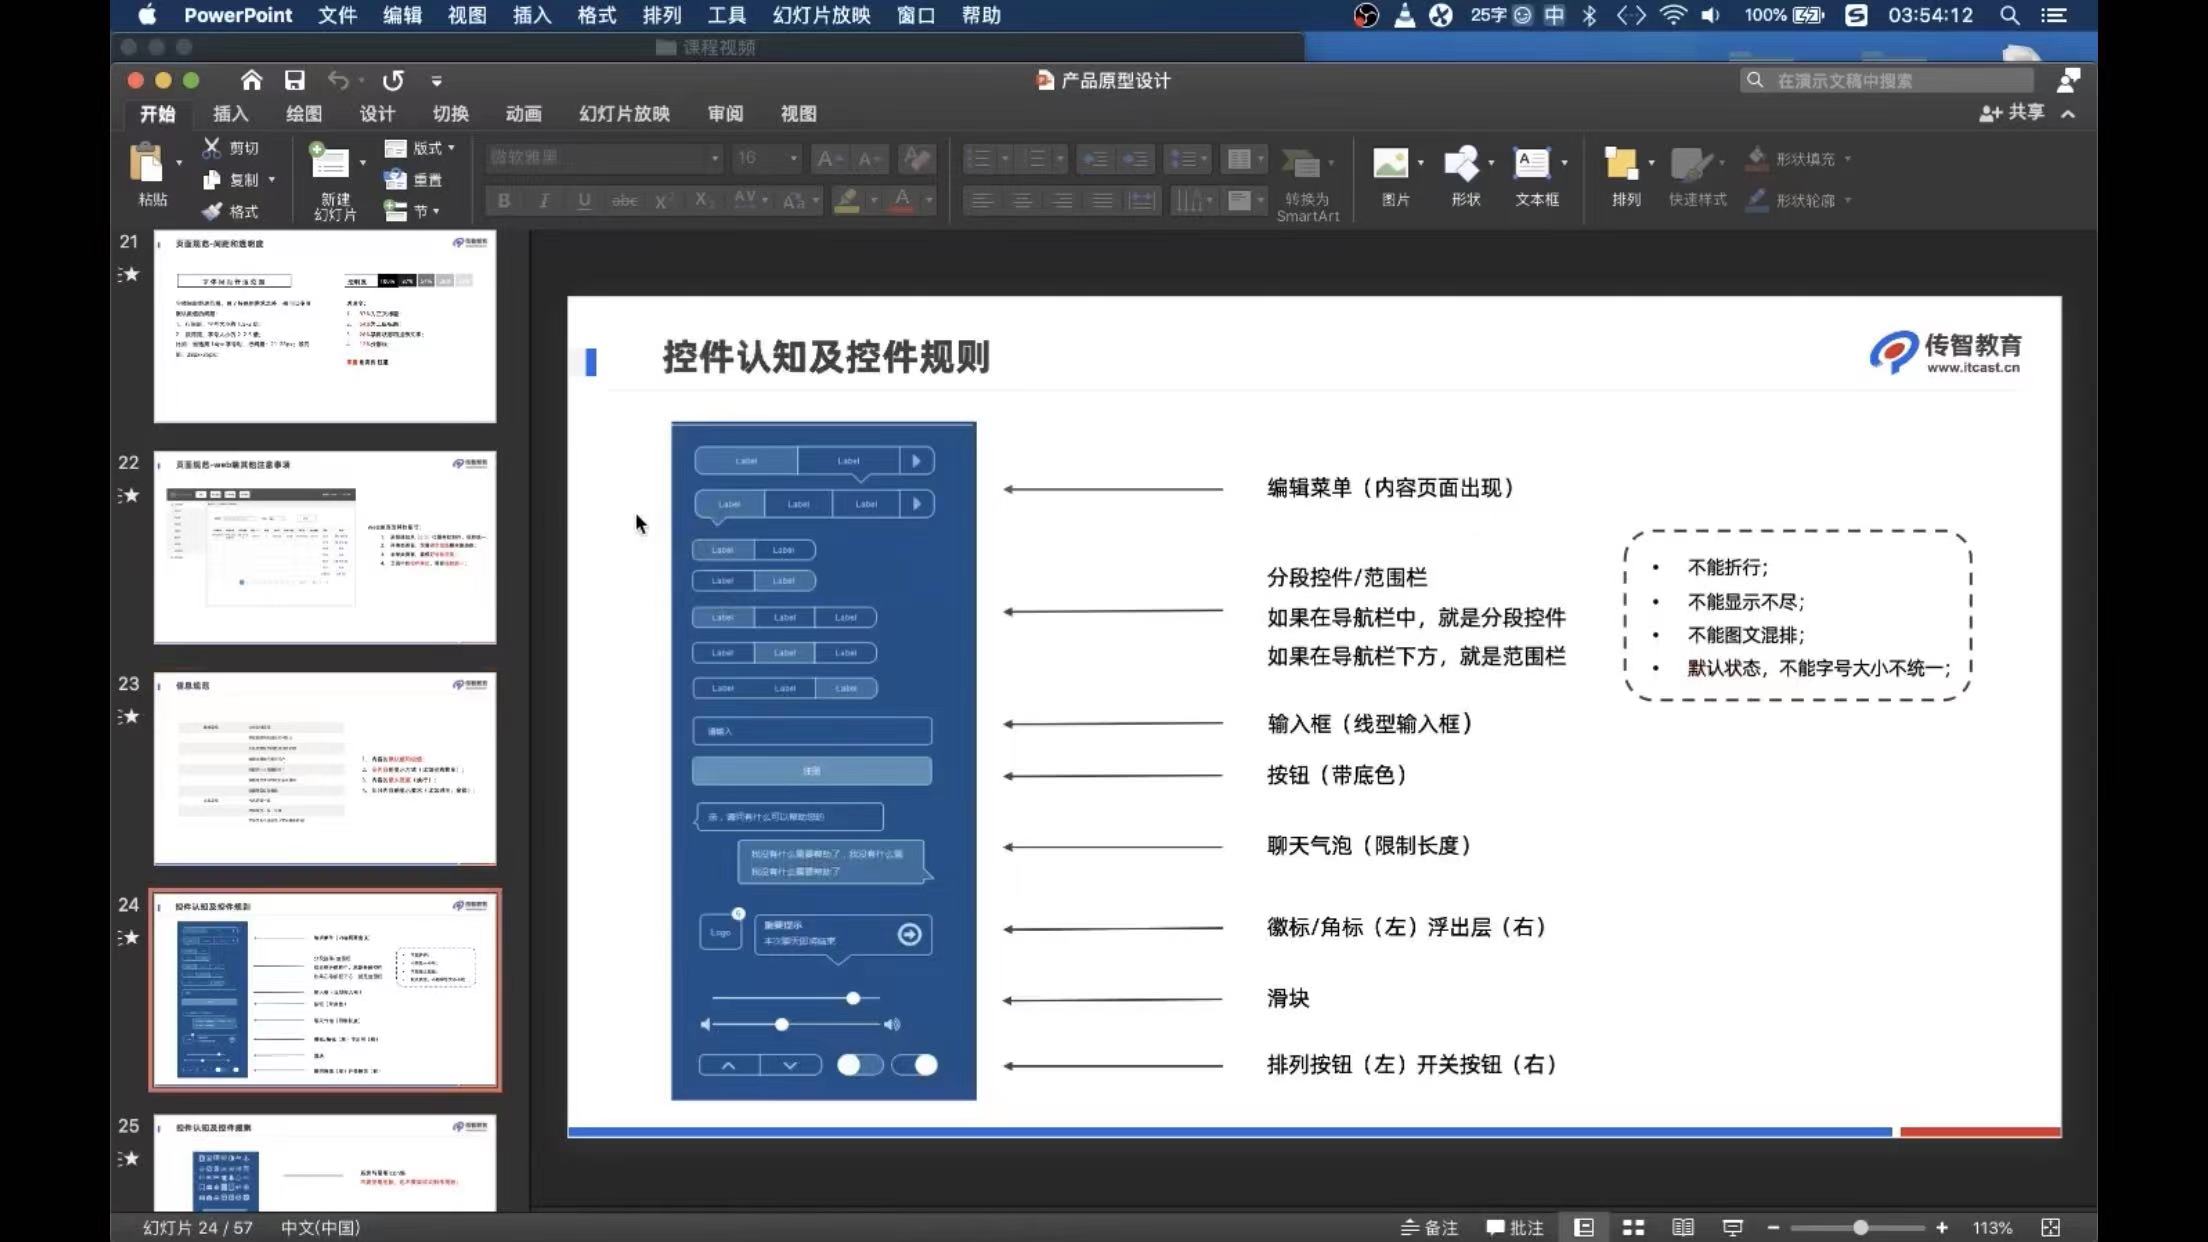
Task: Click the Paste clipboard icon
Action: pyautogui.click(x=148, y=163)
